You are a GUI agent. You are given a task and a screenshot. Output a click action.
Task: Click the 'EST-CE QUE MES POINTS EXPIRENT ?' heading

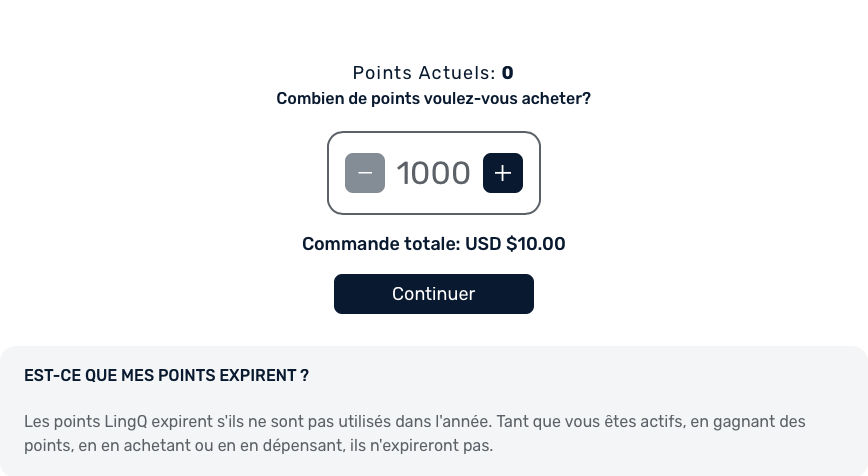click(166, 376)
